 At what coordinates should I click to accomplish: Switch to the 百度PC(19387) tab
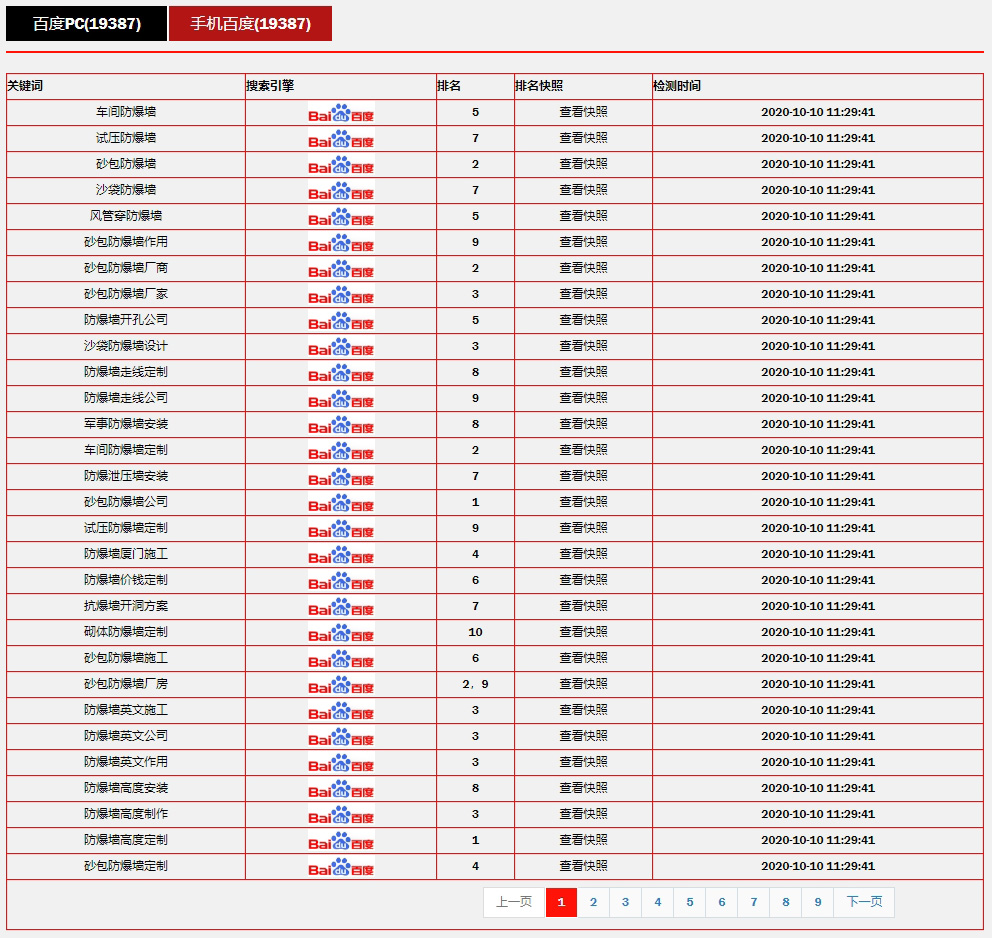tap(86, 24)
